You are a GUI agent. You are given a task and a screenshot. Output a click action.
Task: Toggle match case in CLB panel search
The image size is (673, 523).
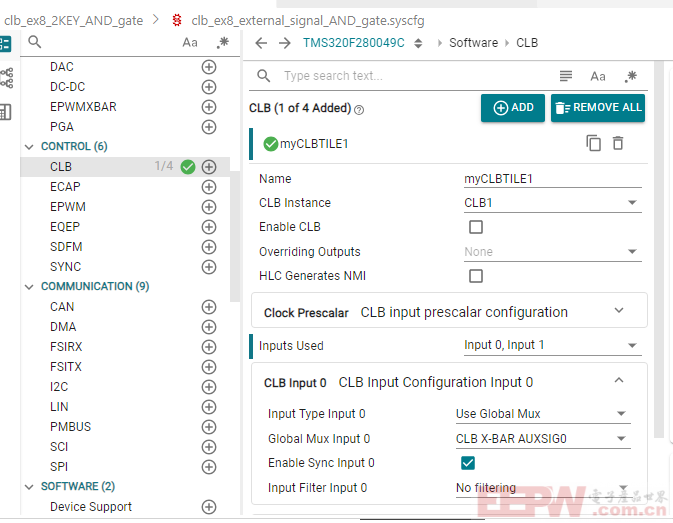click(597, 76)
